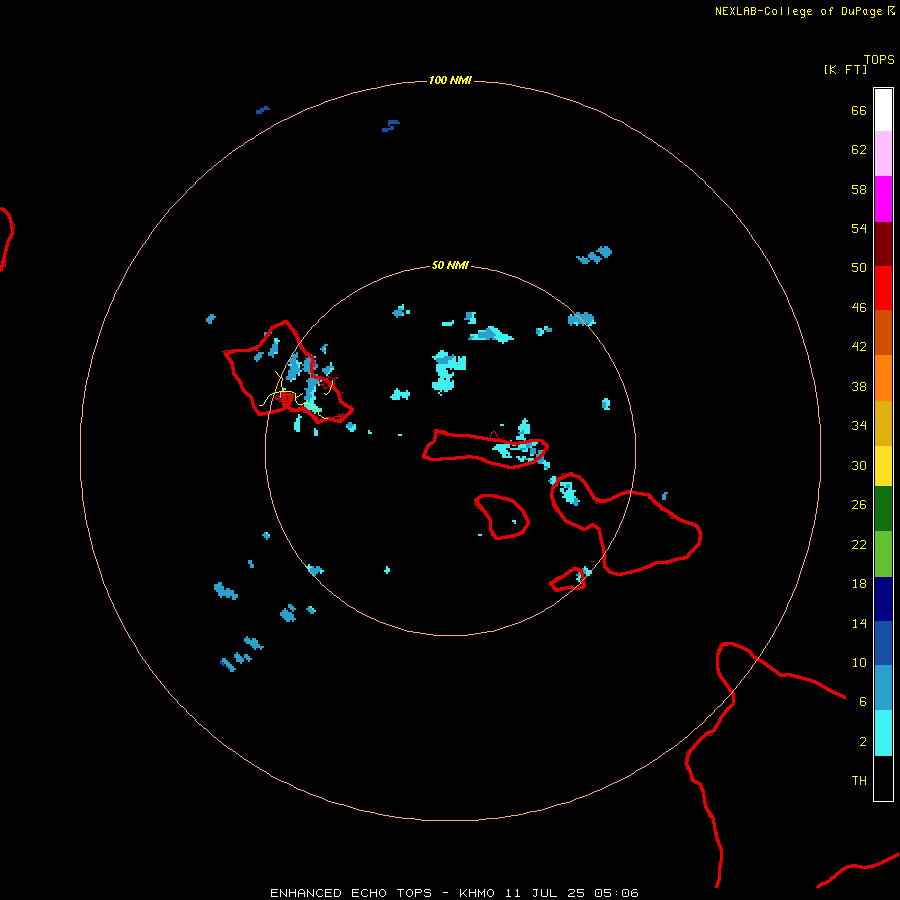
Task: Click the yellow legend swatch
Action: point(883,465)
